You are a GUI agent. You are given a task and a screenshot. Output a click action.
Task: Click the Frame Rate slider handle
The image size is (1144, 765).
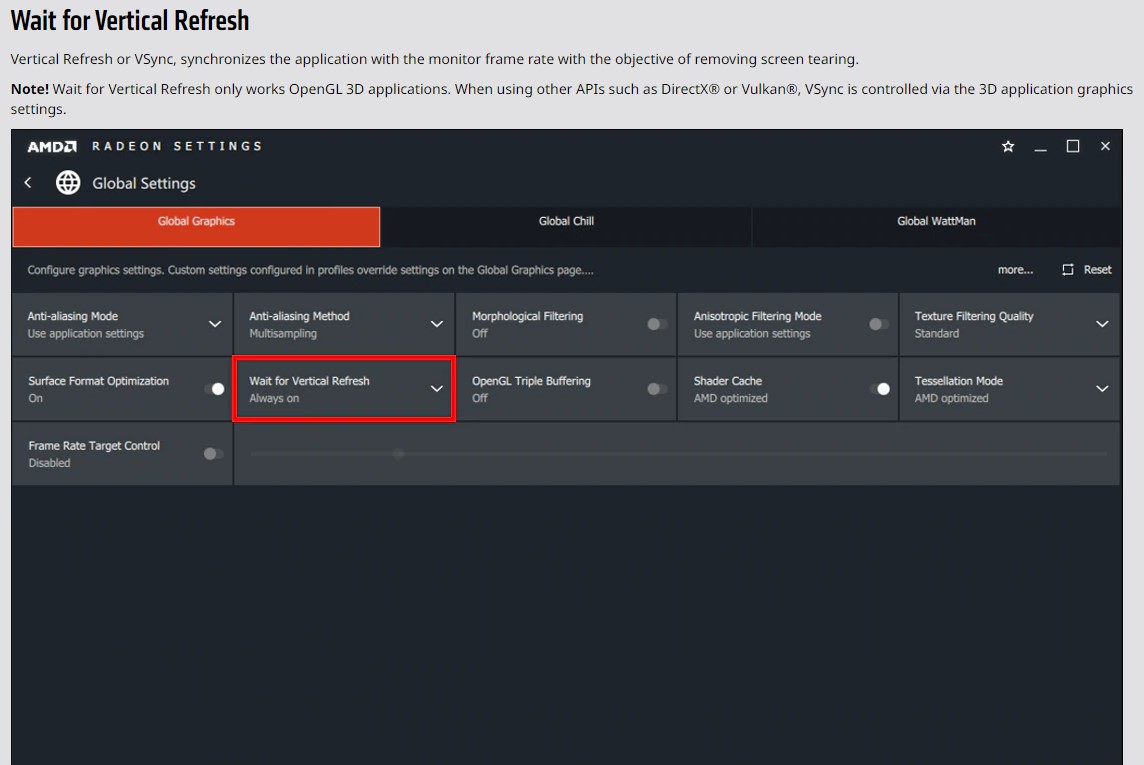click(398, 454)
